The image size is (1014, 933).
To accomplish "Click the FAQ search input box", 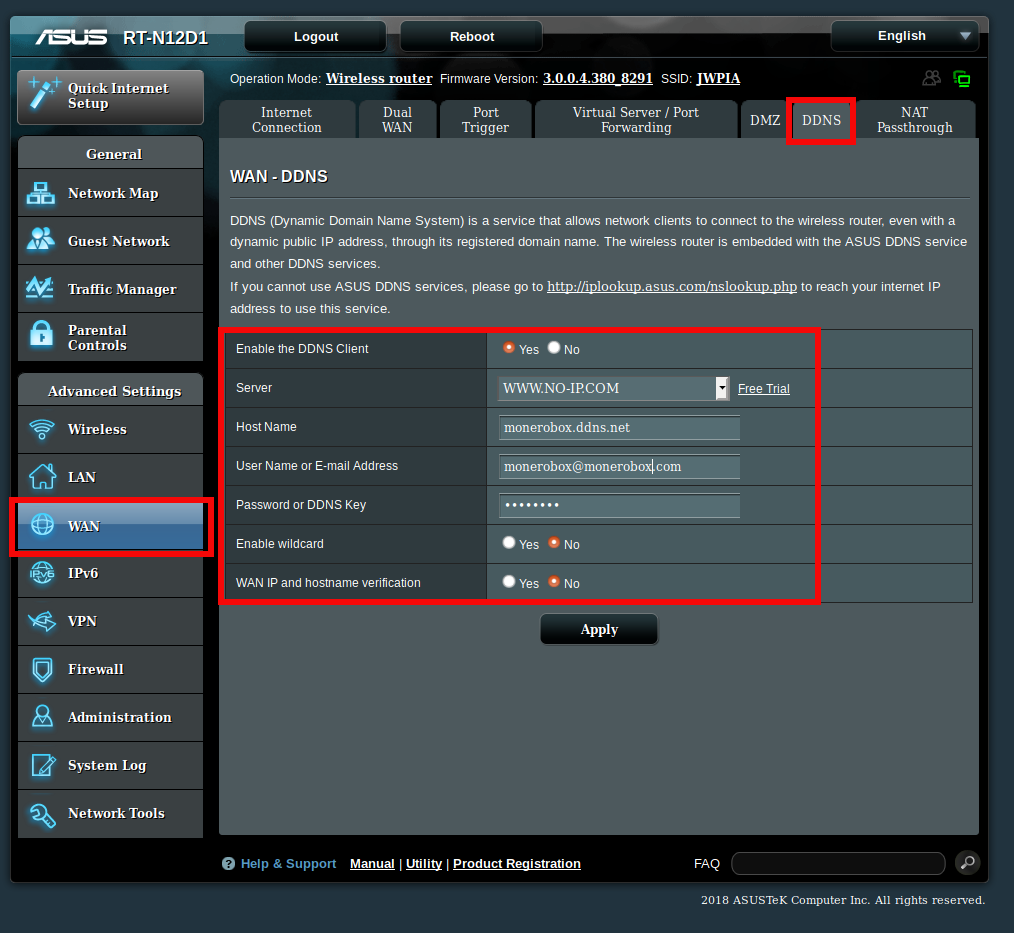I will pos(838,863).
